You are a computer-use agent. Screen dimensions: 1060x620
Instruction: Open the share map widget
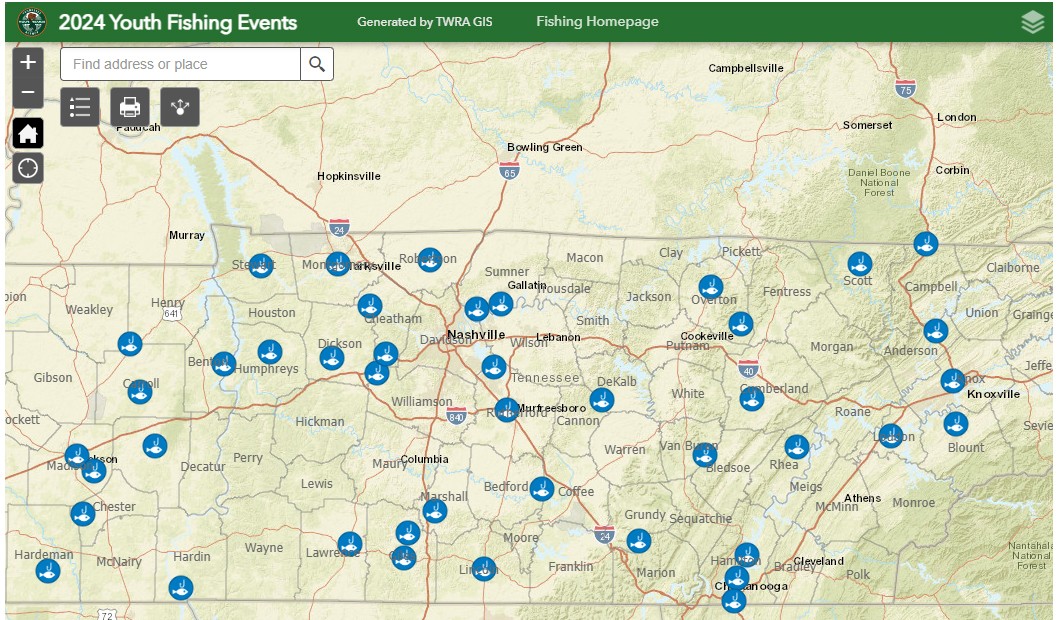pyautogui.click(x=180, y=107)
